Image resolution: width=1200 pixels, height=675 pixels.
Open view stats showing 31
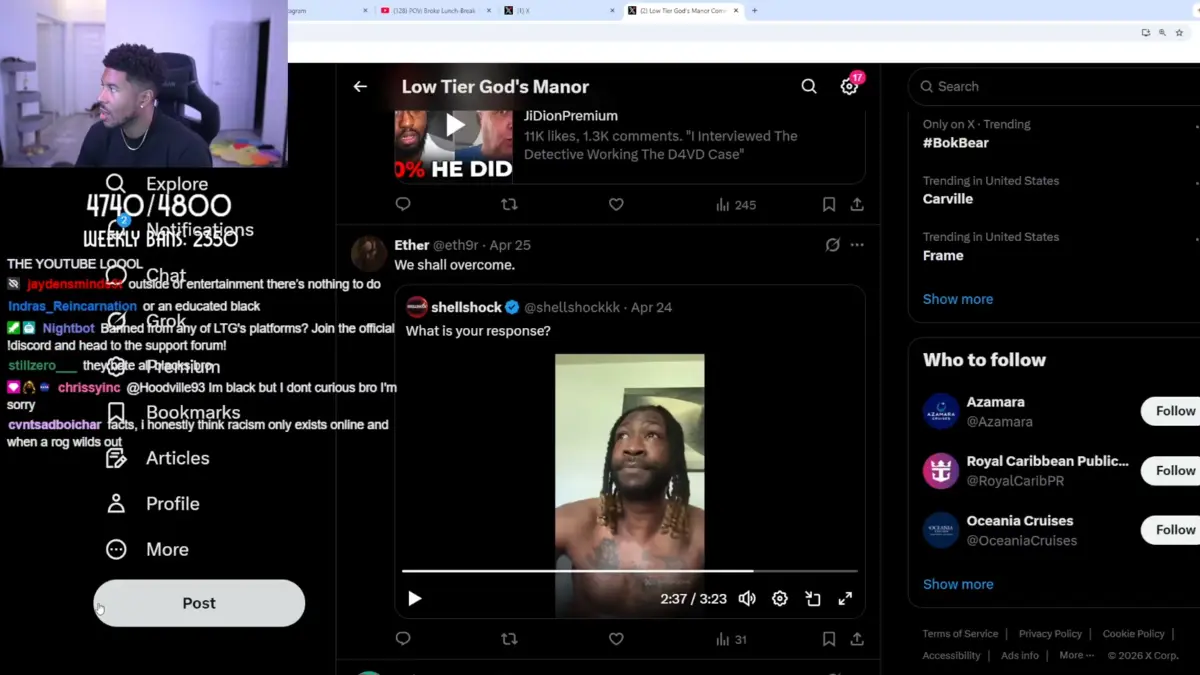tap(732, 639)
